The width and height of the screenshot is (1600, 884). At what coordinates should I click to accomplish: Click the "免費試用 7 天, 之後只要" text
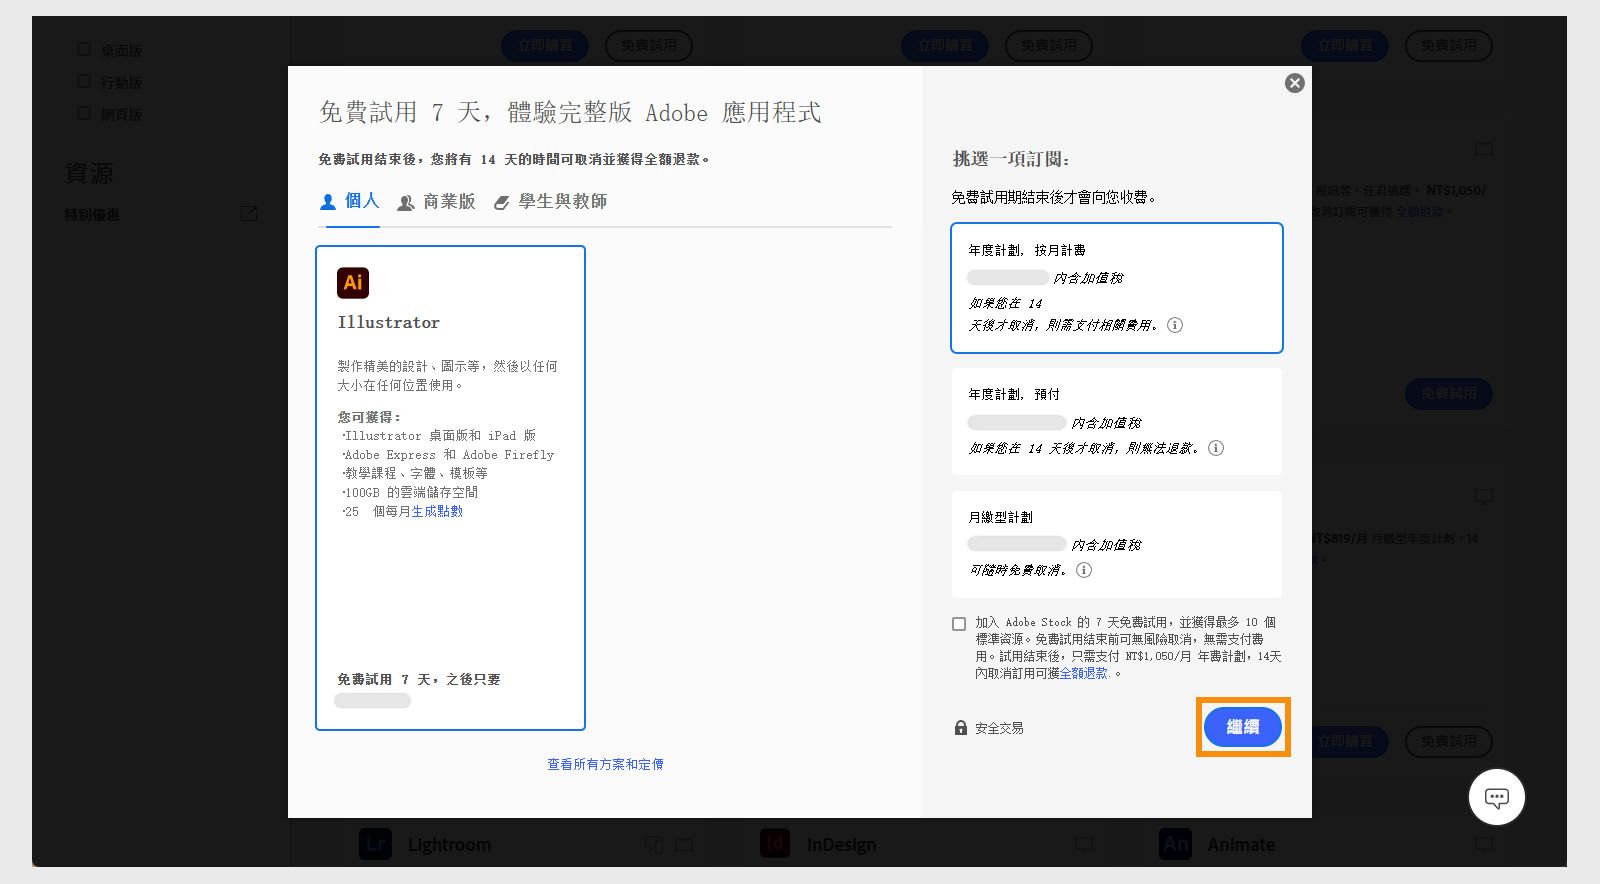(x=418, y=679)
